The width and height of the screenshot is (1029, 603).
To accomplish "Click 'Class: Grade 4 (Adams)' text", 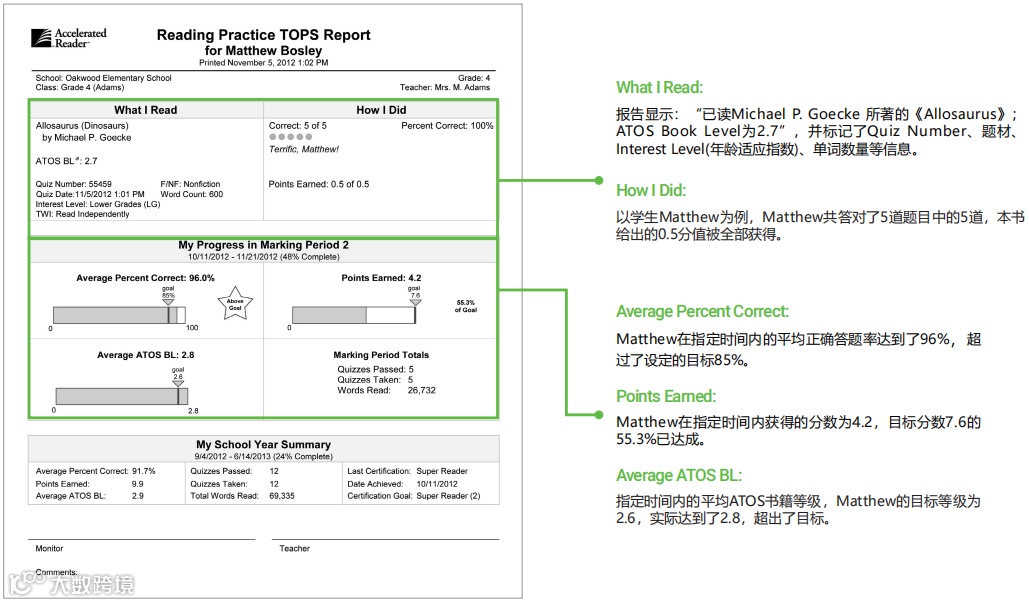I will (x=79, y=87).
